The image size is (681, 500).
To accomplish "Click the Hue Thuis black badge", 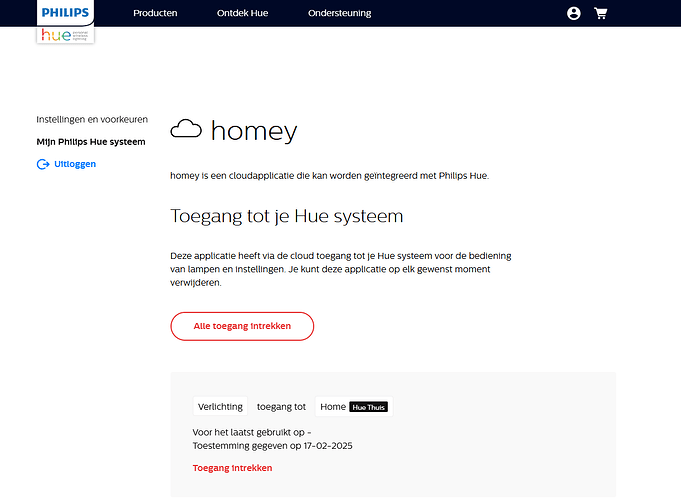I will [x=368, y=407].
